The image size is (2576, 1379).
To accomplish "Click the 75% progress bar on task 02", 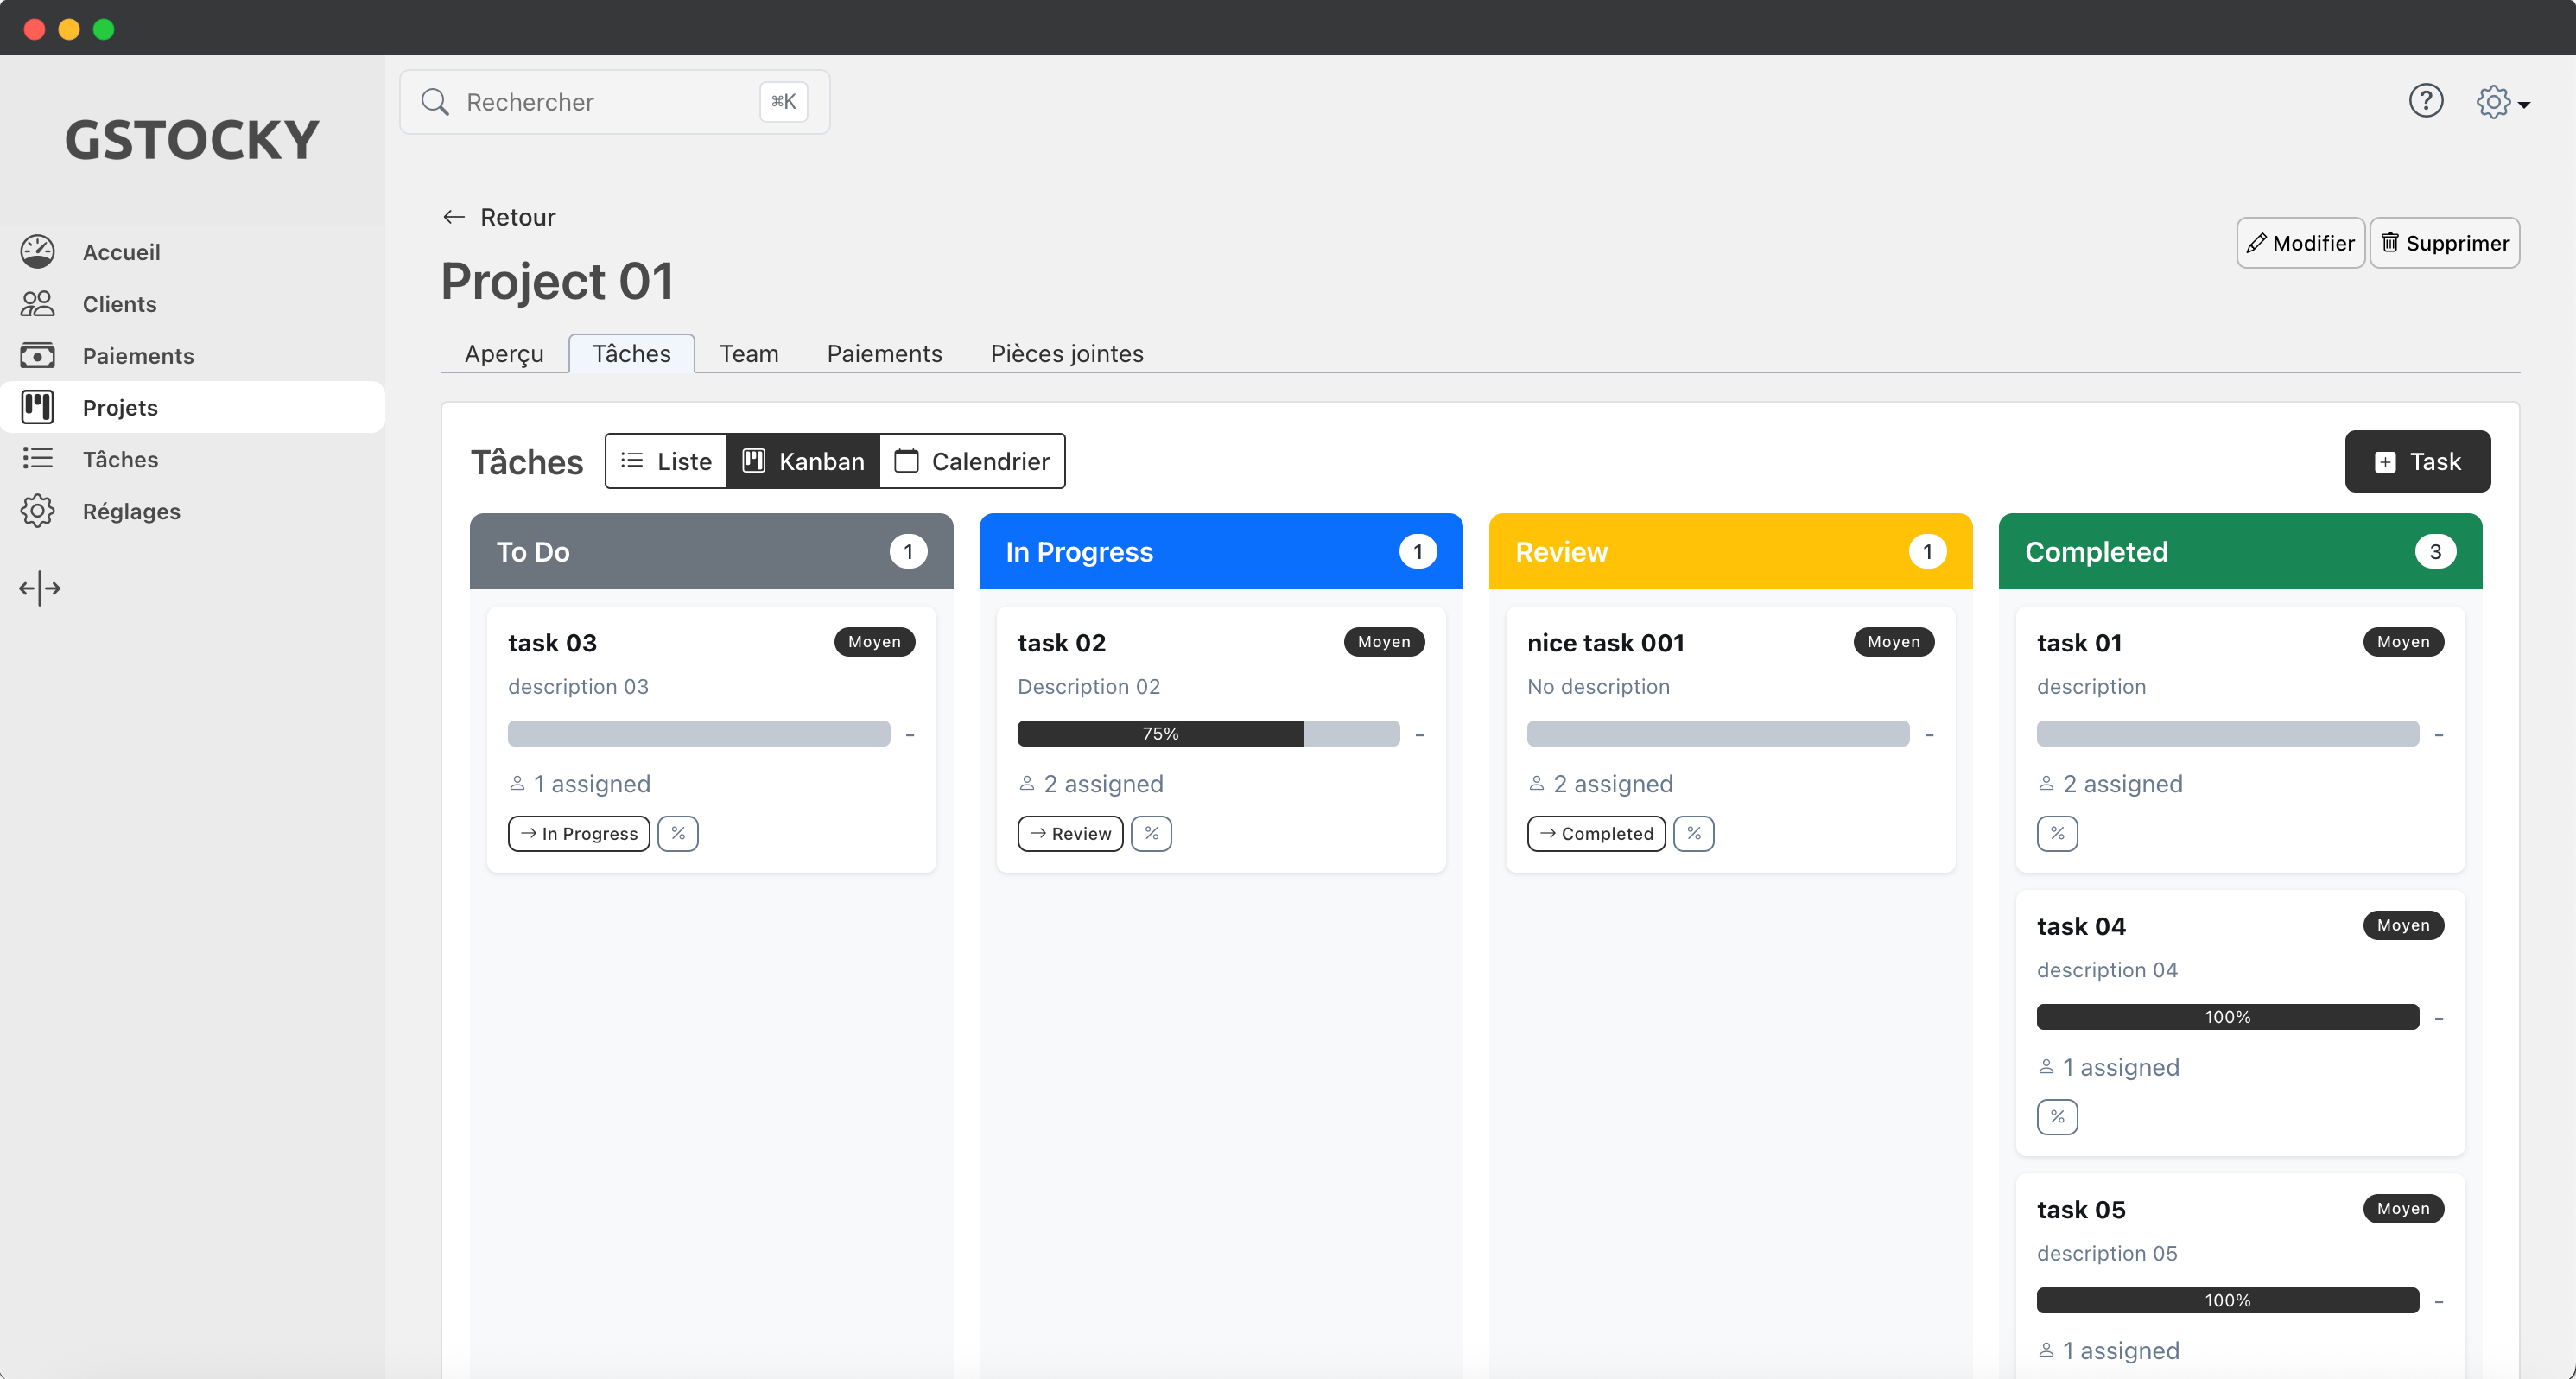I will (x=1160, y=733).
